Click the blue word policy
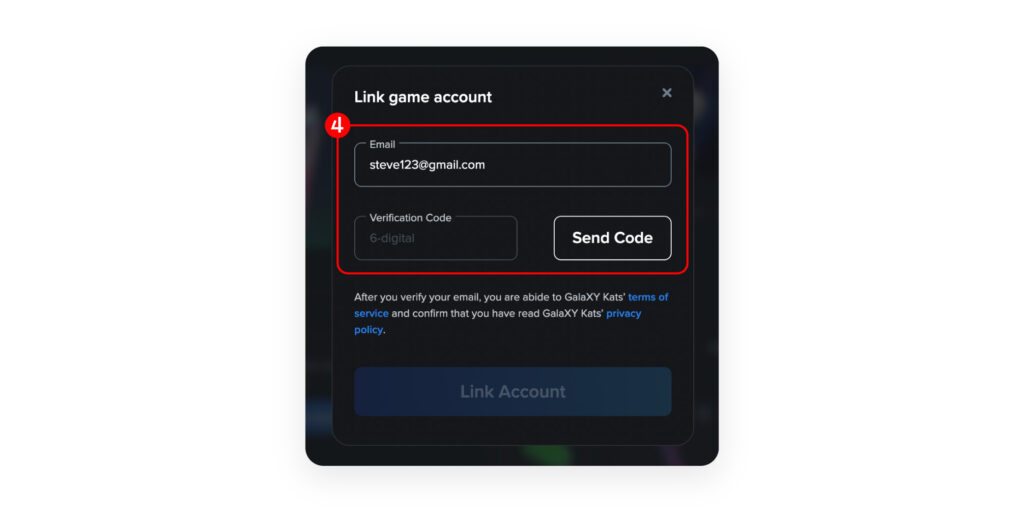This screenshot has width=1024, height=512. tap(368, 330)
